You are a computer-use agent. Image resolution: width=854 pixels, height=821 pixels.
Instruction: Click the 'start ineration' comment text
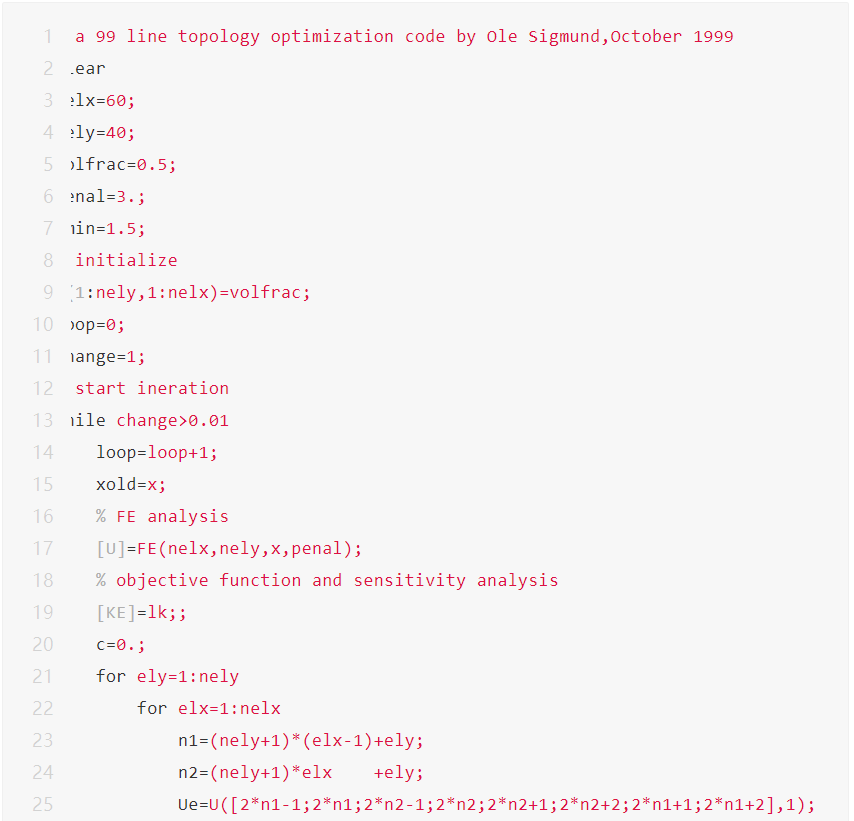152,389
